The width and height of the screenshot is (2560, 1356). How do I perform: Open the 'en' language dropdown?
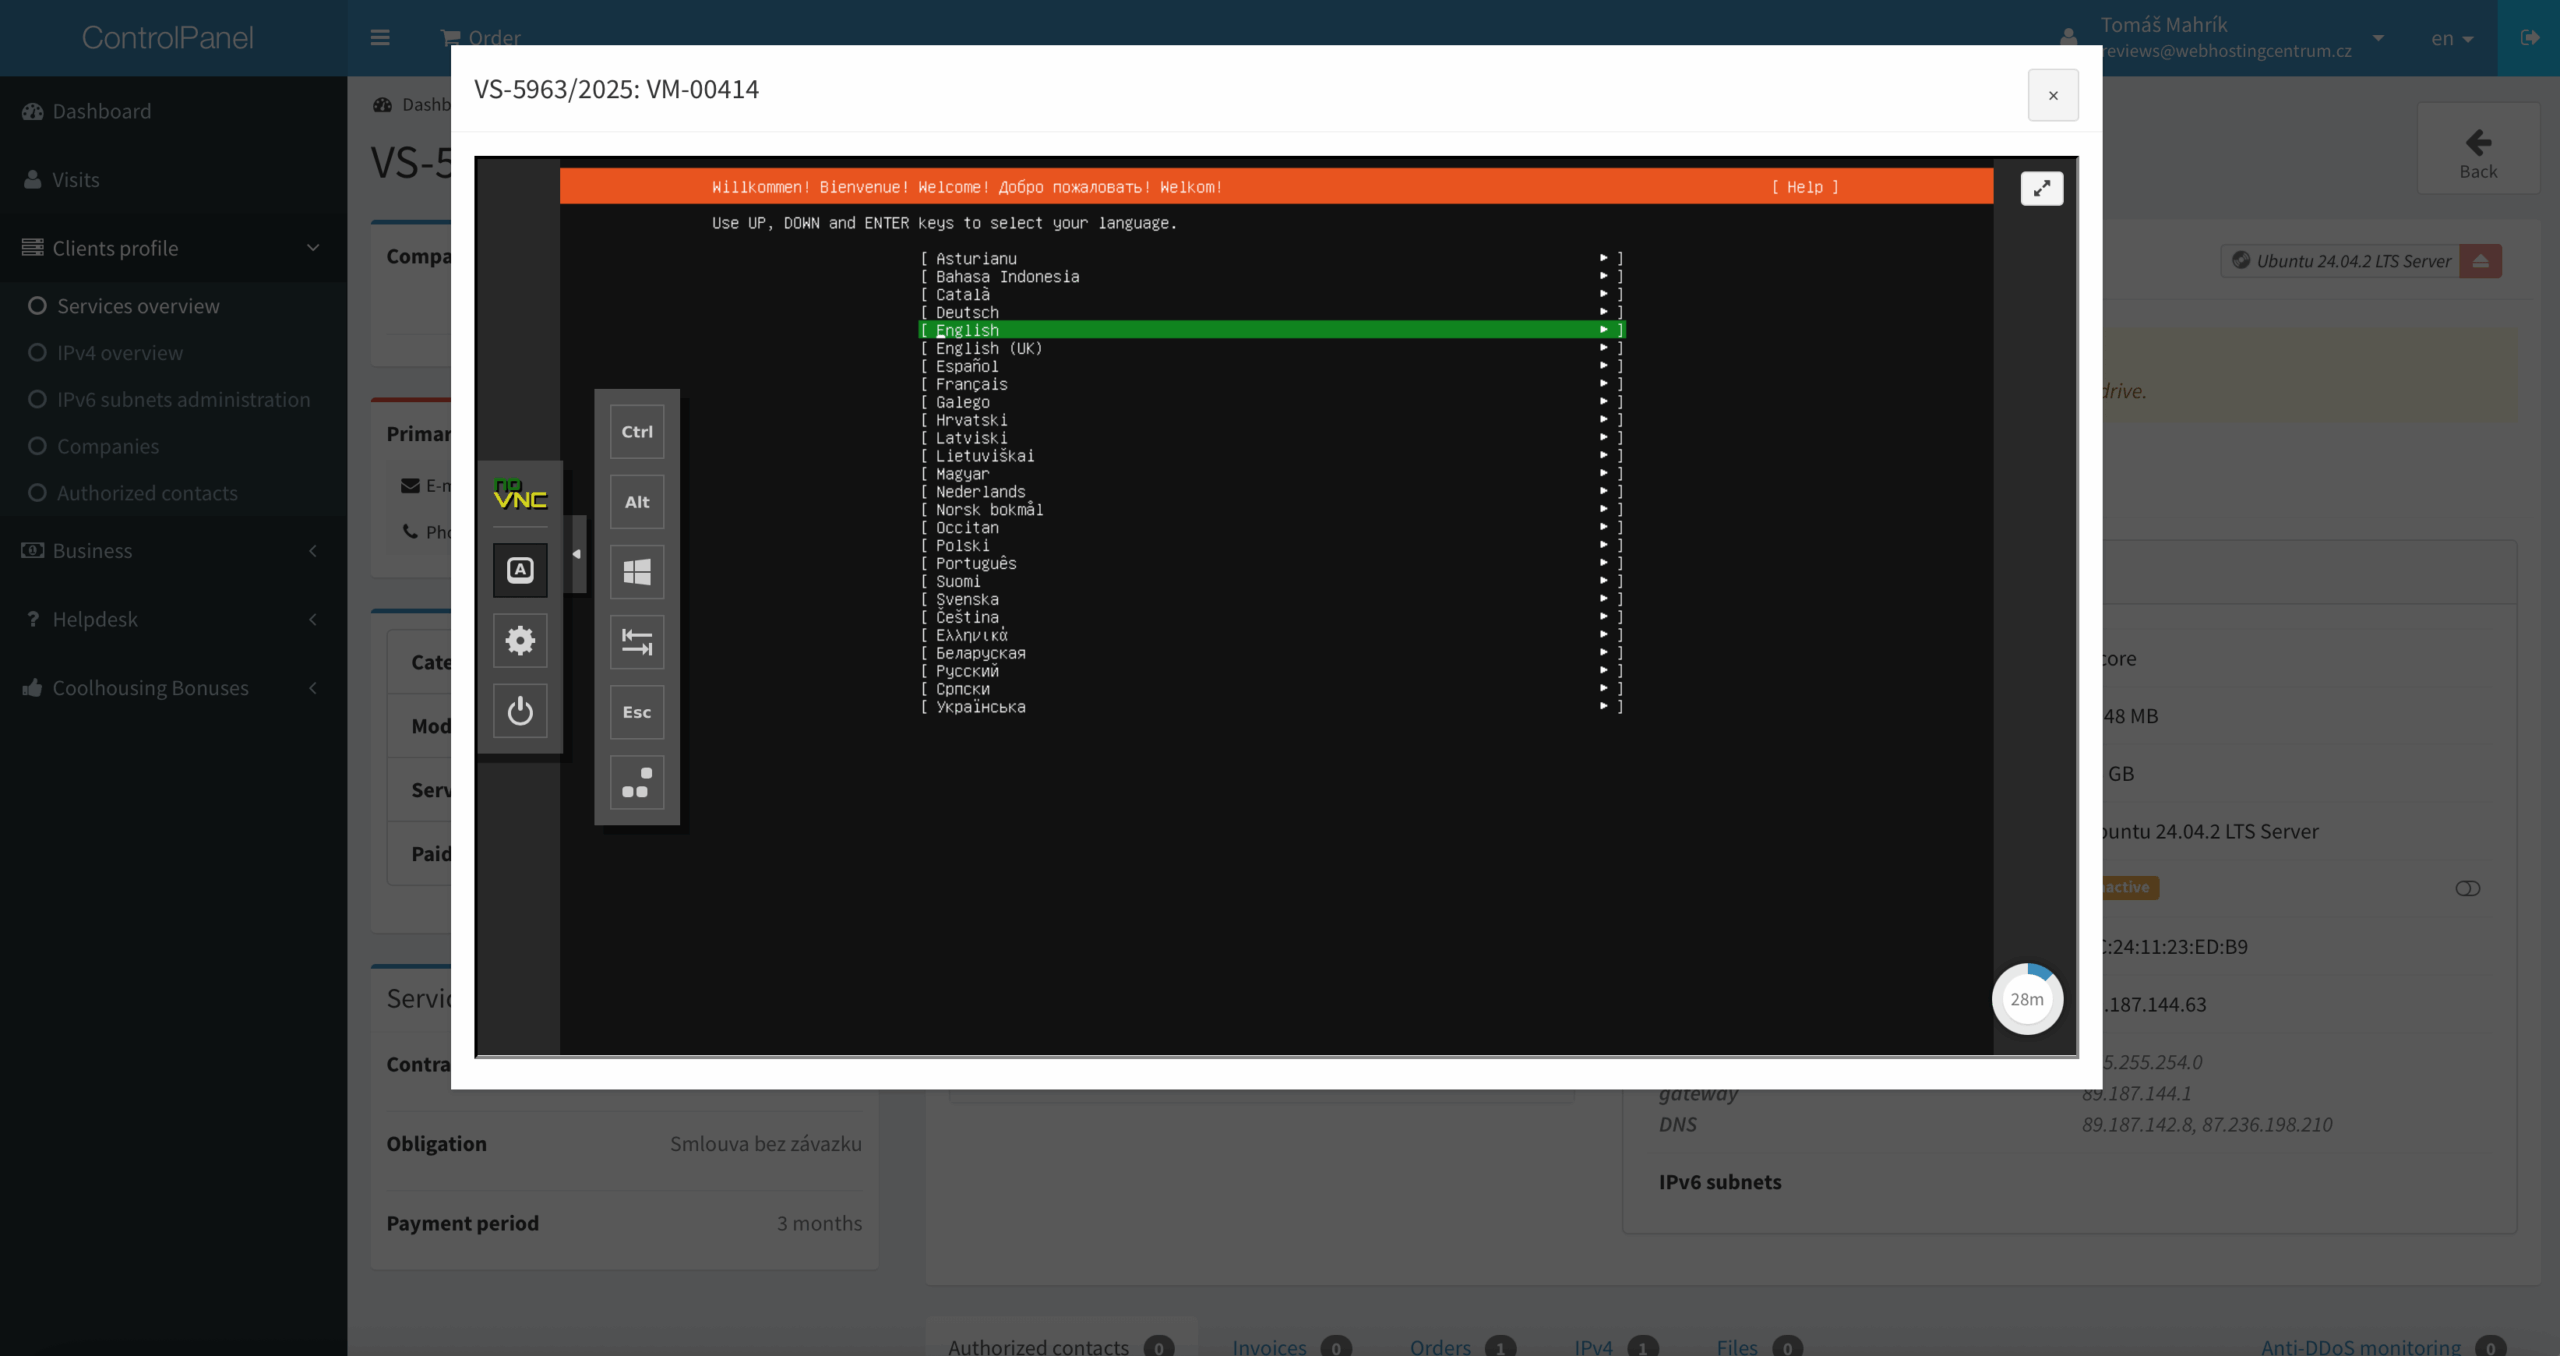(2450, 38)
